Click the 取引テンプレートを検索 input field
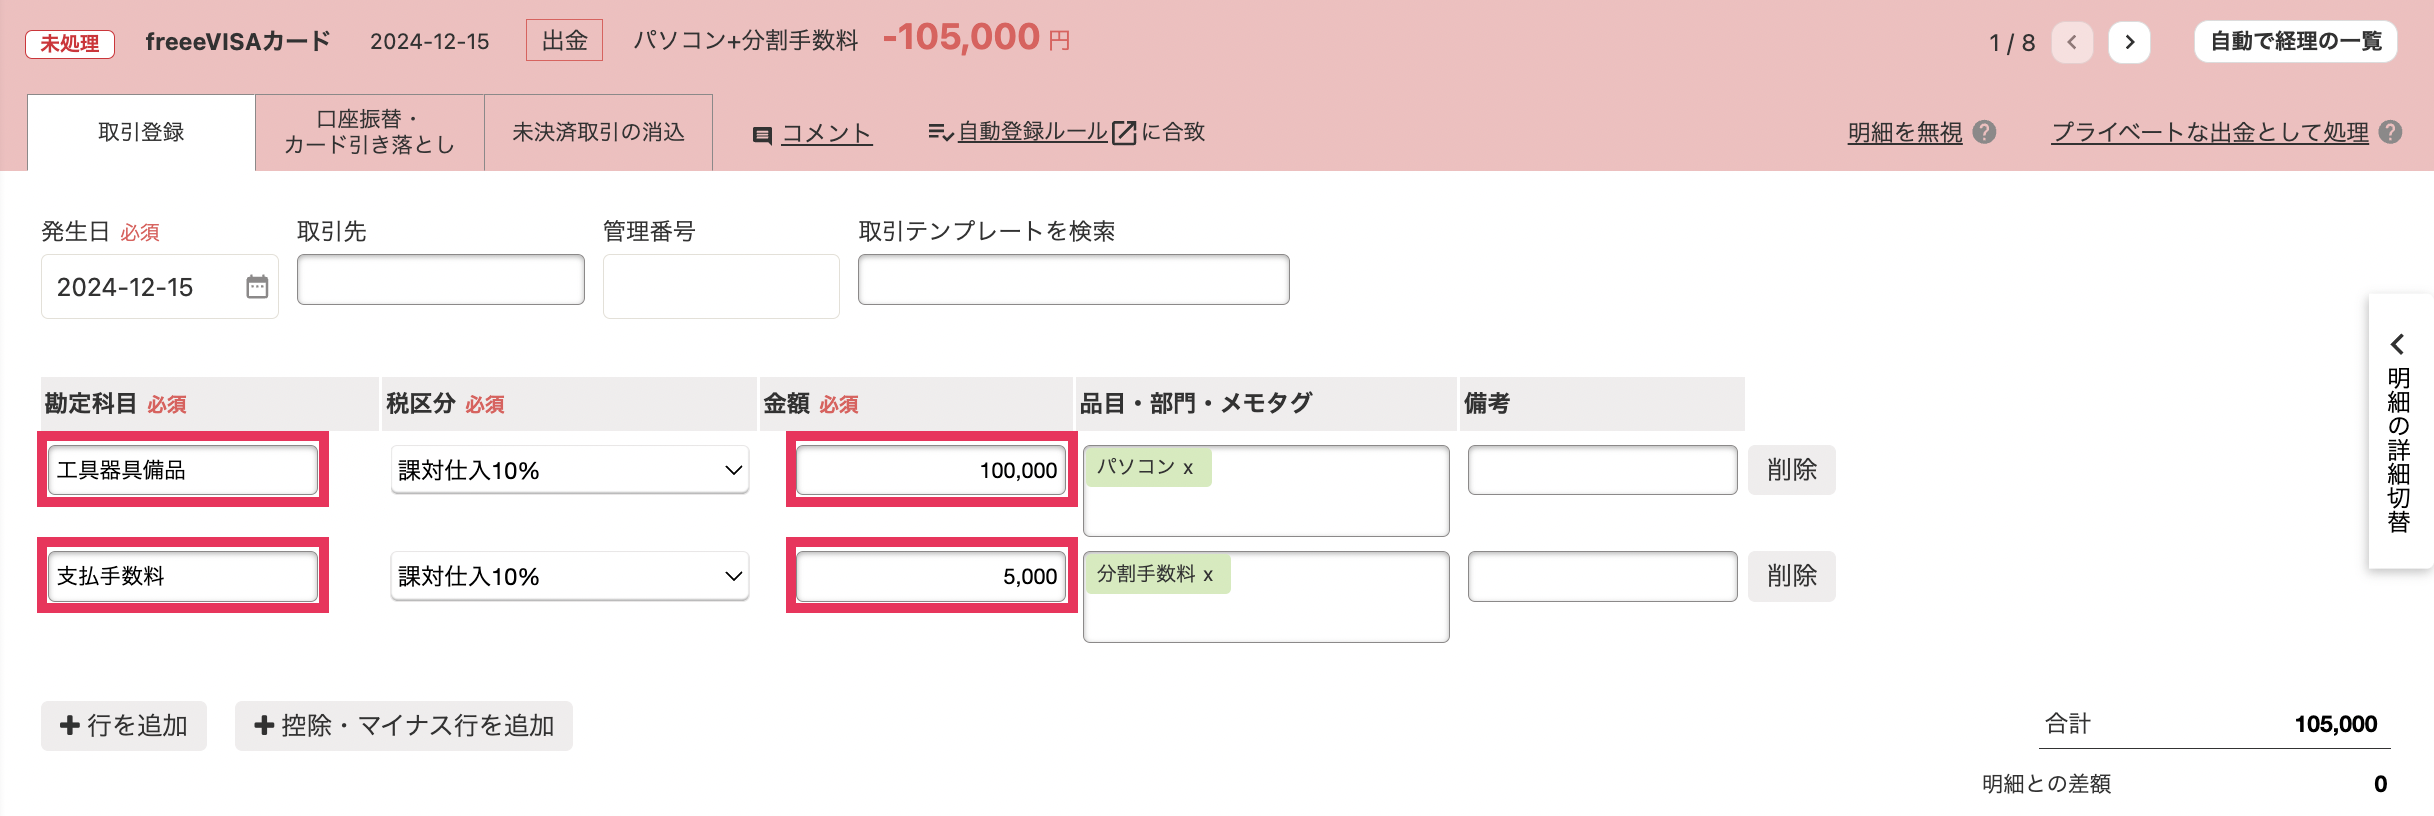 click(x=1073, y=279)
